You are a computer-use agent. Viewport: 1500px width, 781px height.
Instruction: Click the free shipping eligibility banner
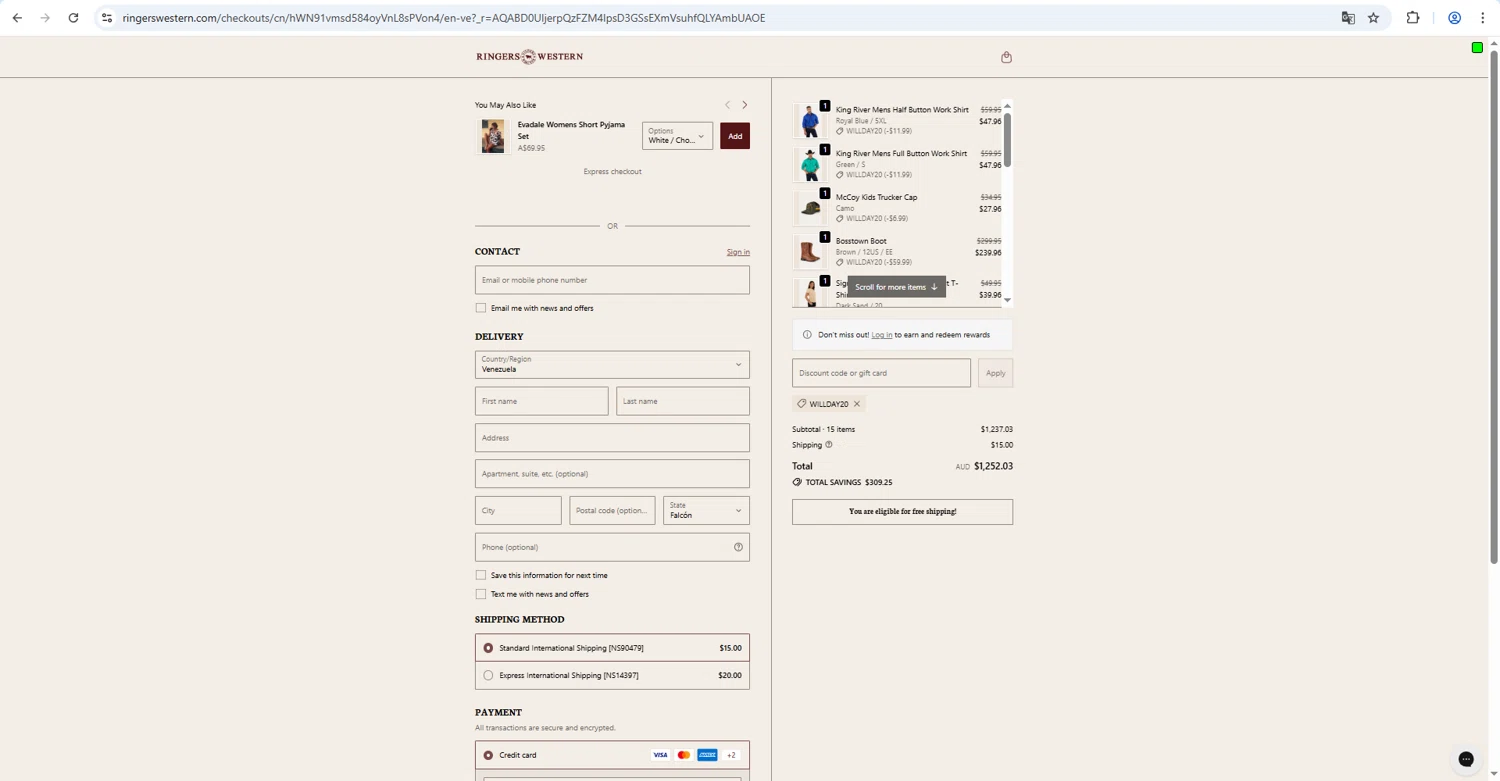902,512
